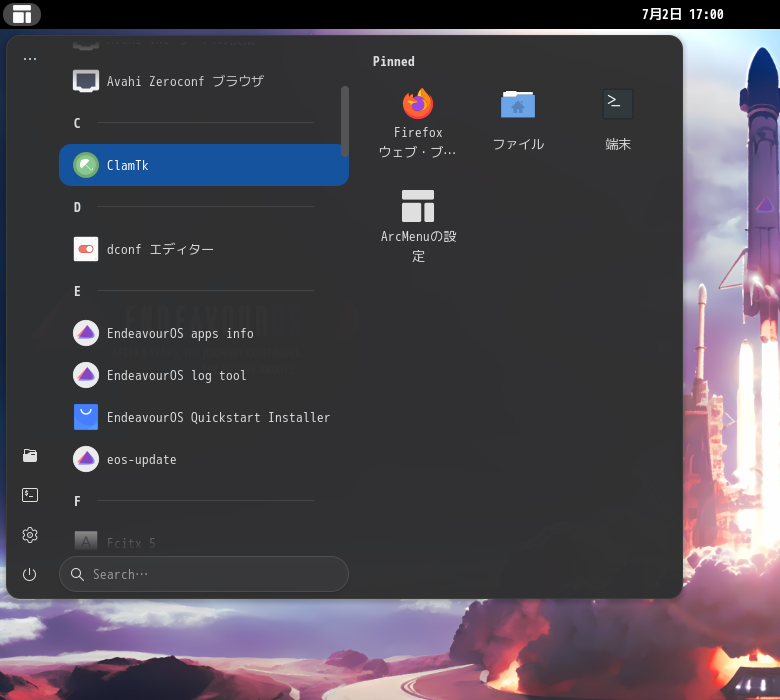The image size is (780, 700).
Task: Launch pinned Firefox web browser
Action: [418, 123]
